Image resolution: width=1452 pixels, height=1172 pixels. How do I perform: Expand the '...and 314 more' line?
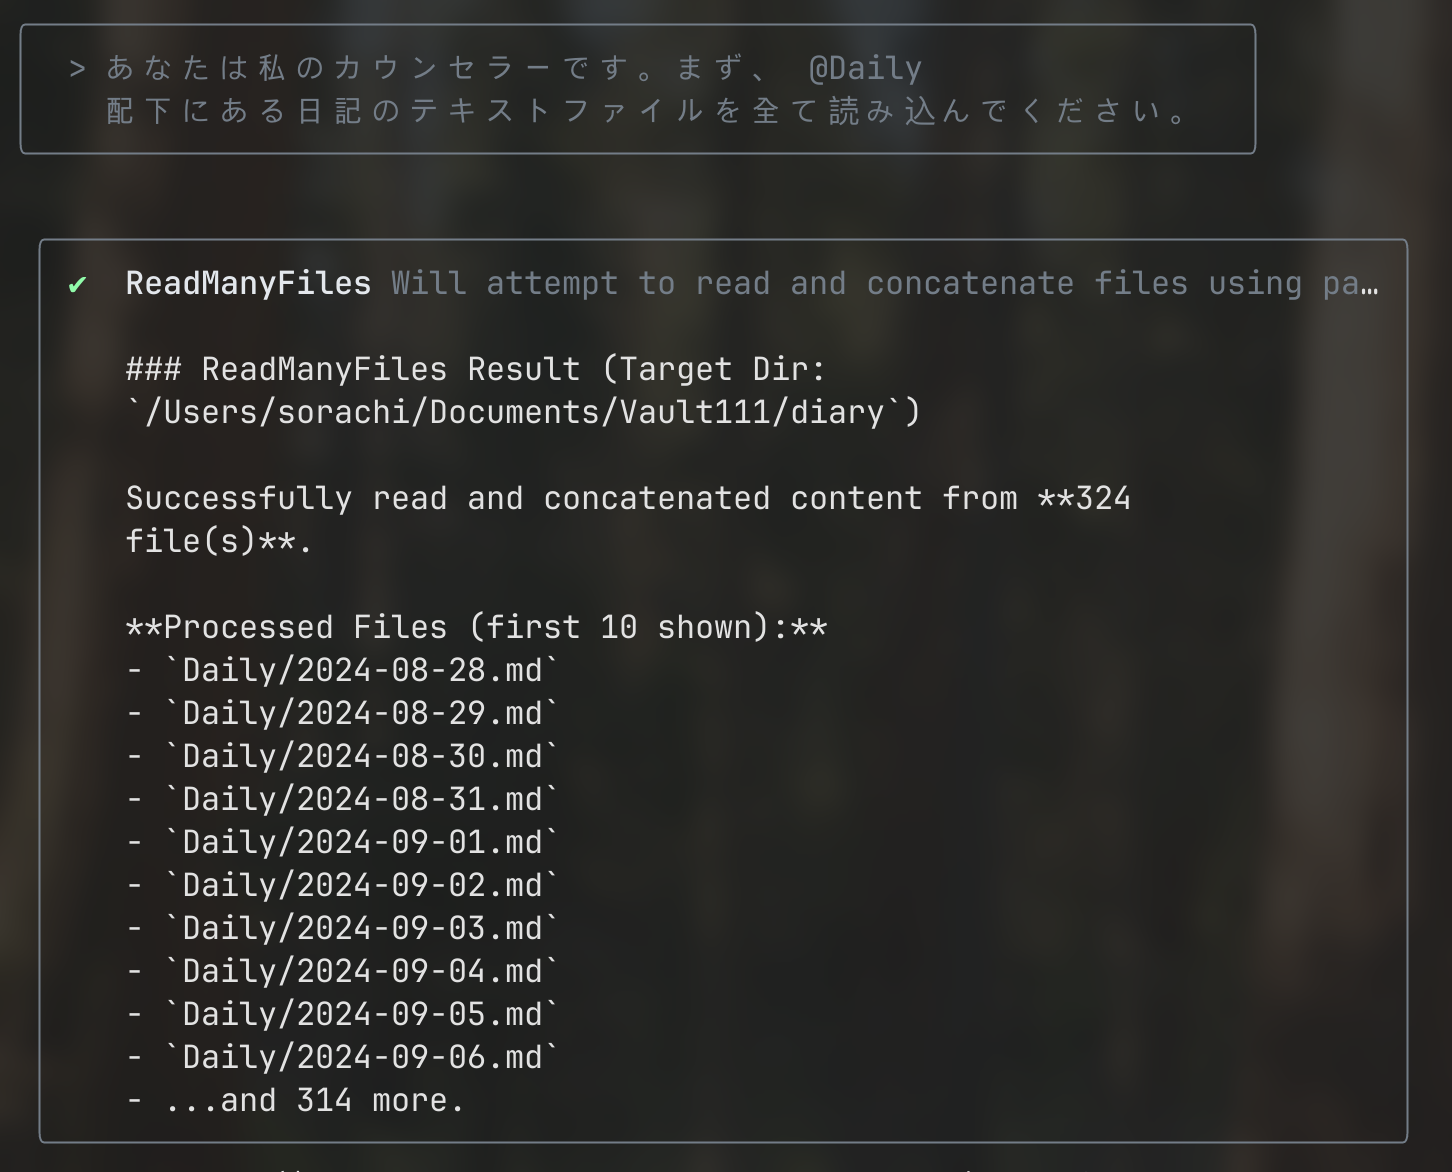point(314,1101)
